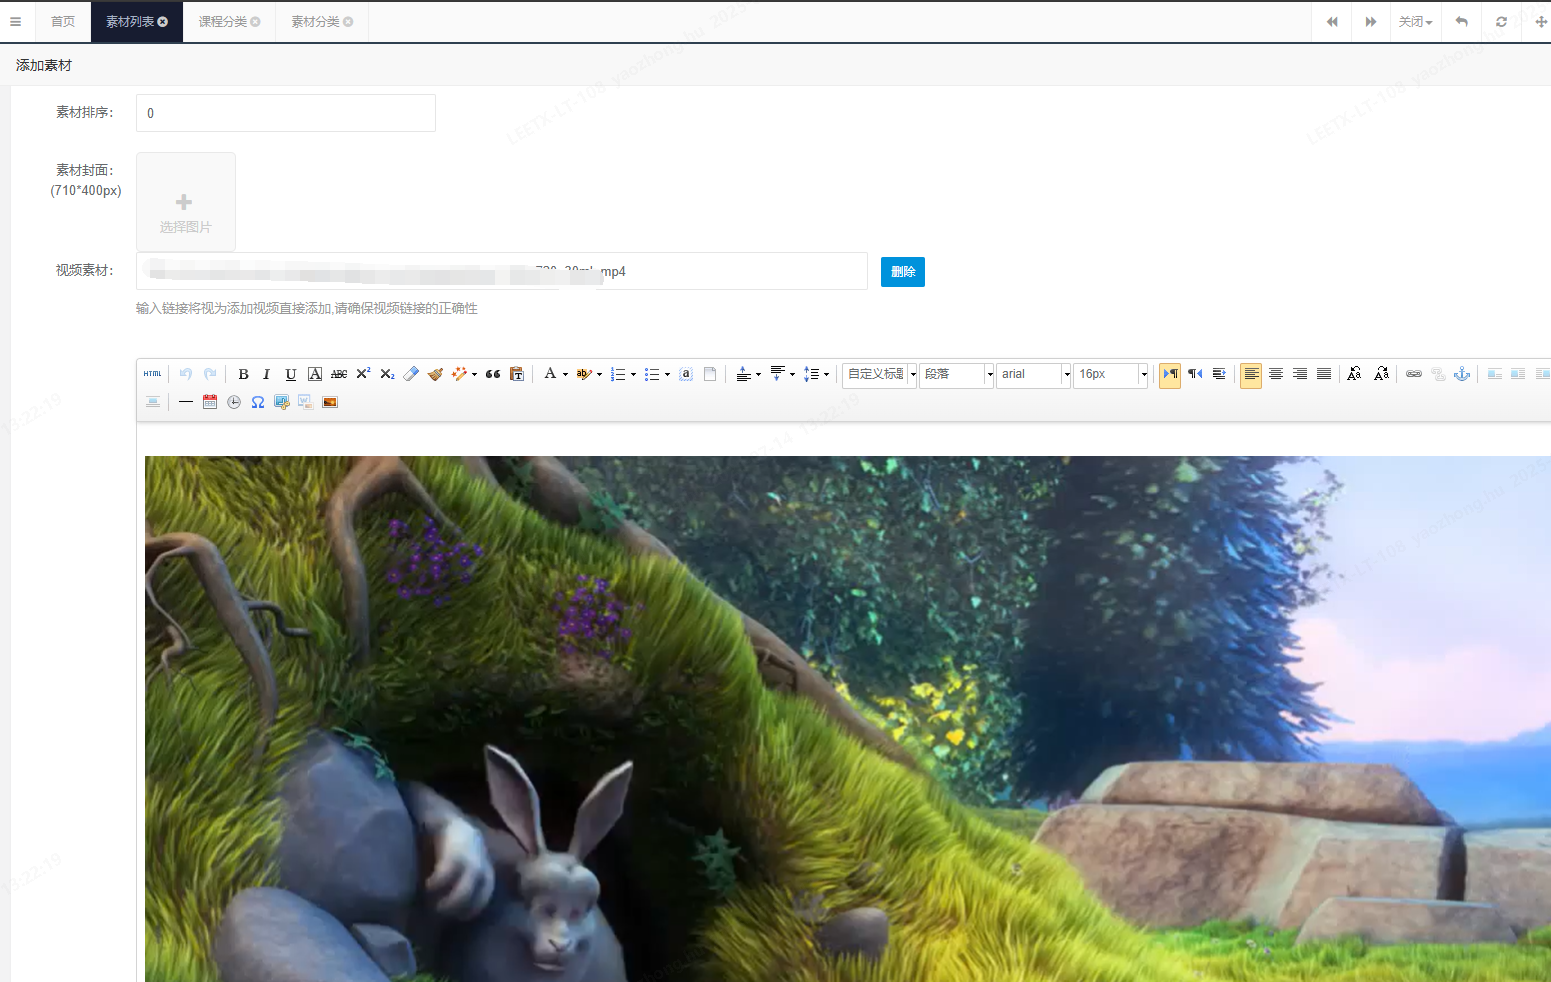
Task: Select all content icon in editor
Action: pos(686,374)
